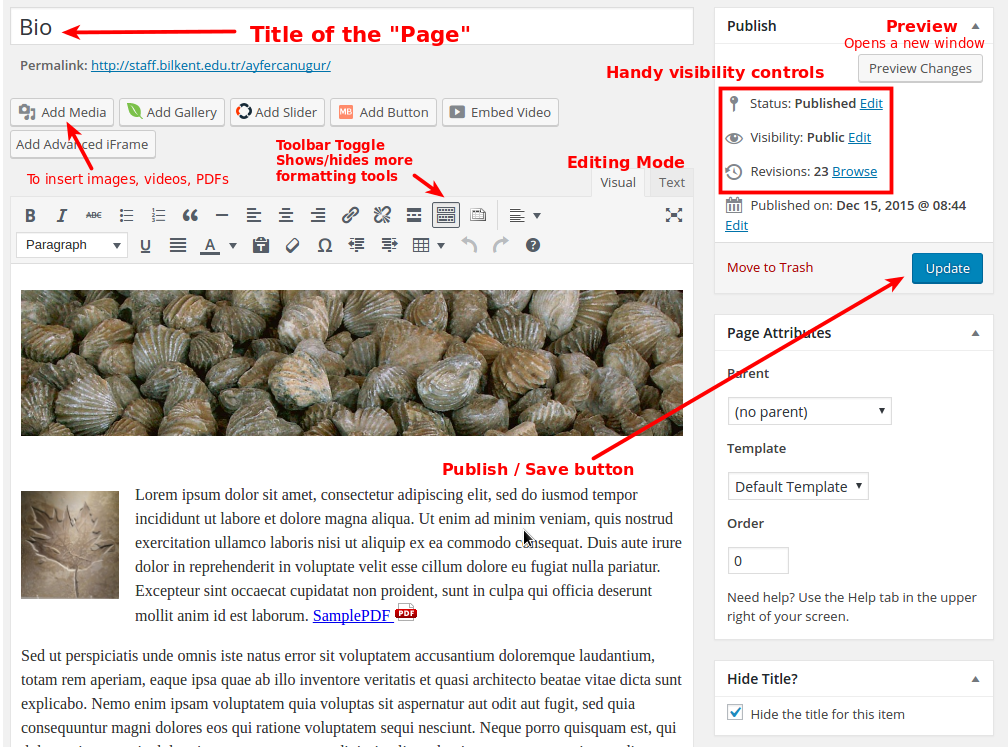This screenshot has height=747, width=1008.
Task: Click the Add Gallery button
Action: 172,112
